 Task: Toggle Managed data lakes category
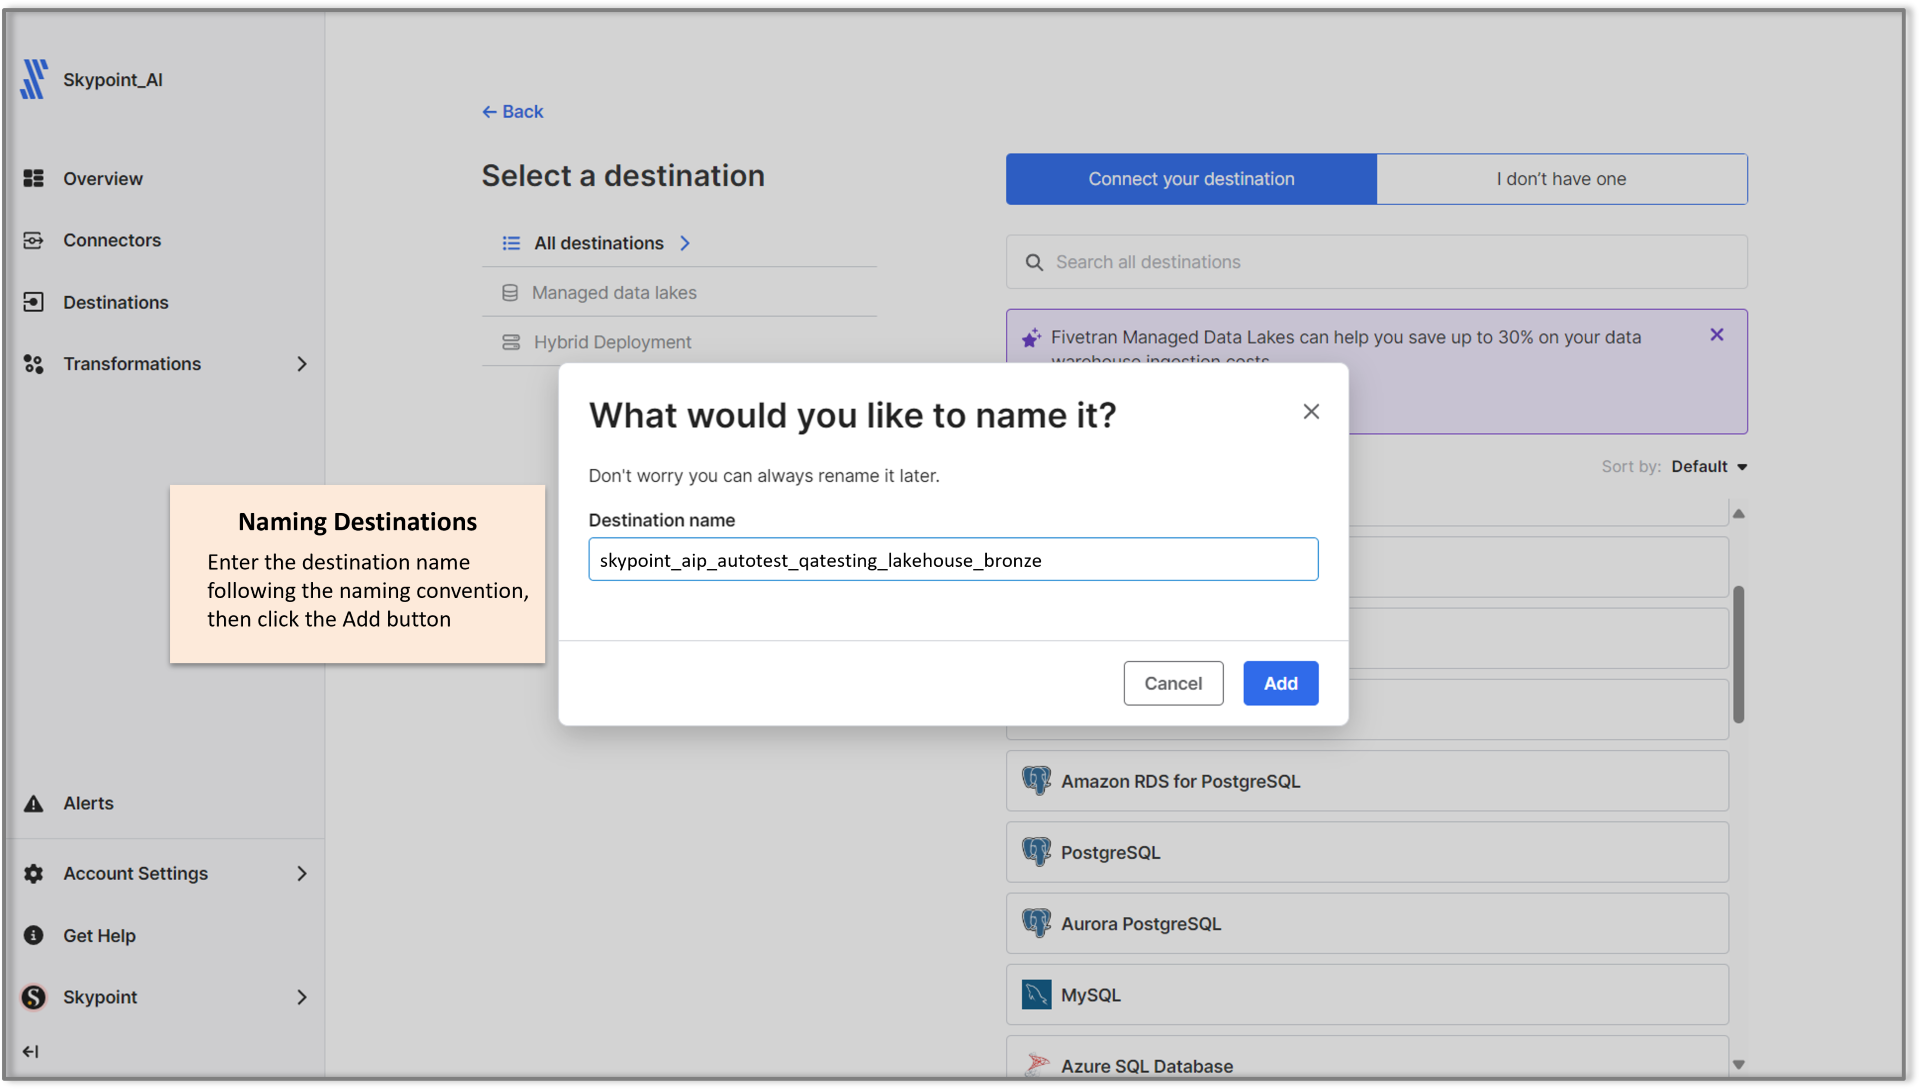613,291
